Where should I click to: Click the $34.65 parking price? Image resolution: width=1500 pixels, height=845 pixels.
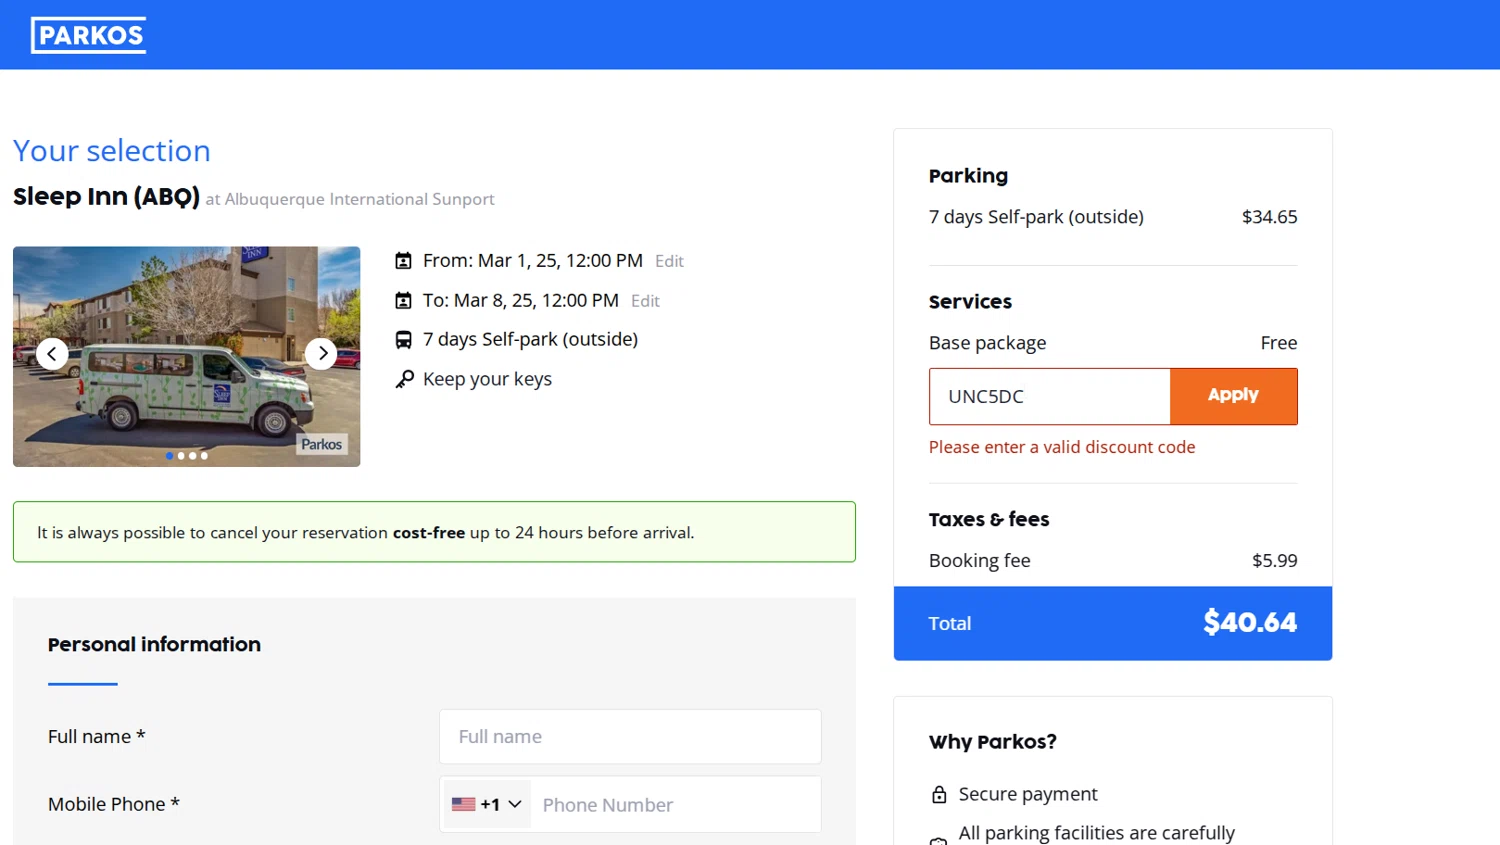(x=1269, y=217)
